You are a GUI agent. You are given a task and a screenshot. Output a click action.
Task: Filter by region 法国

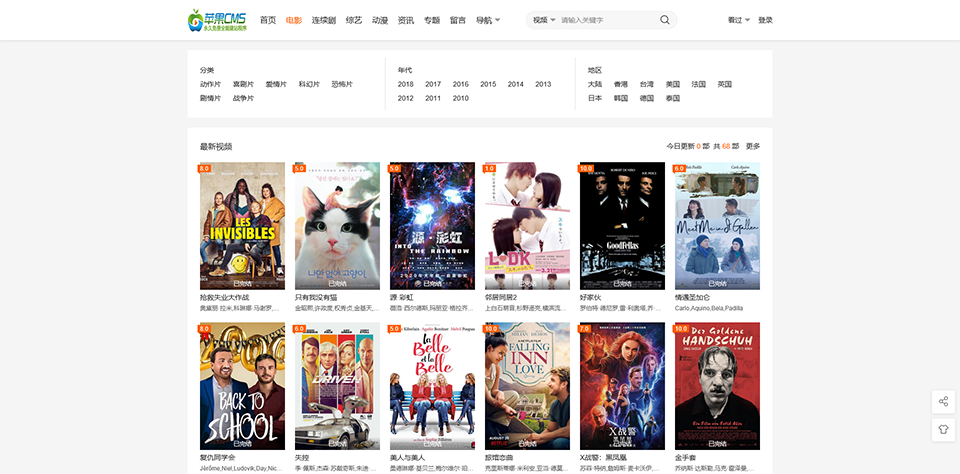tap(699, 85)
